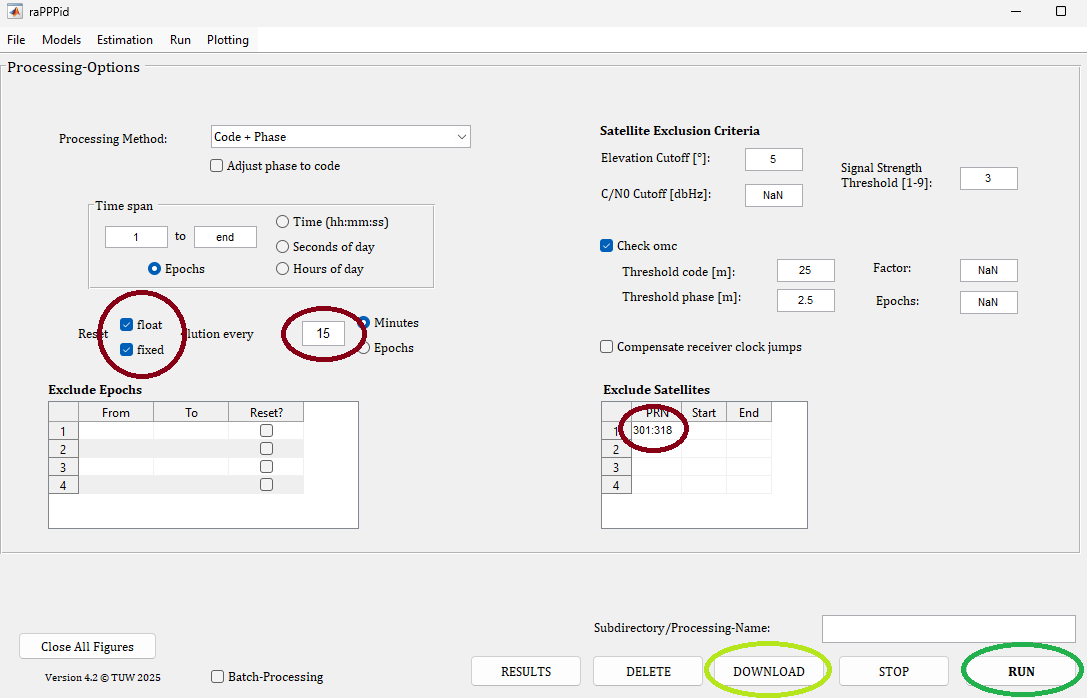Select Time (hh:mm:ss) radio option
This screenshot has height=698, width=1087.
coord(283,222)
